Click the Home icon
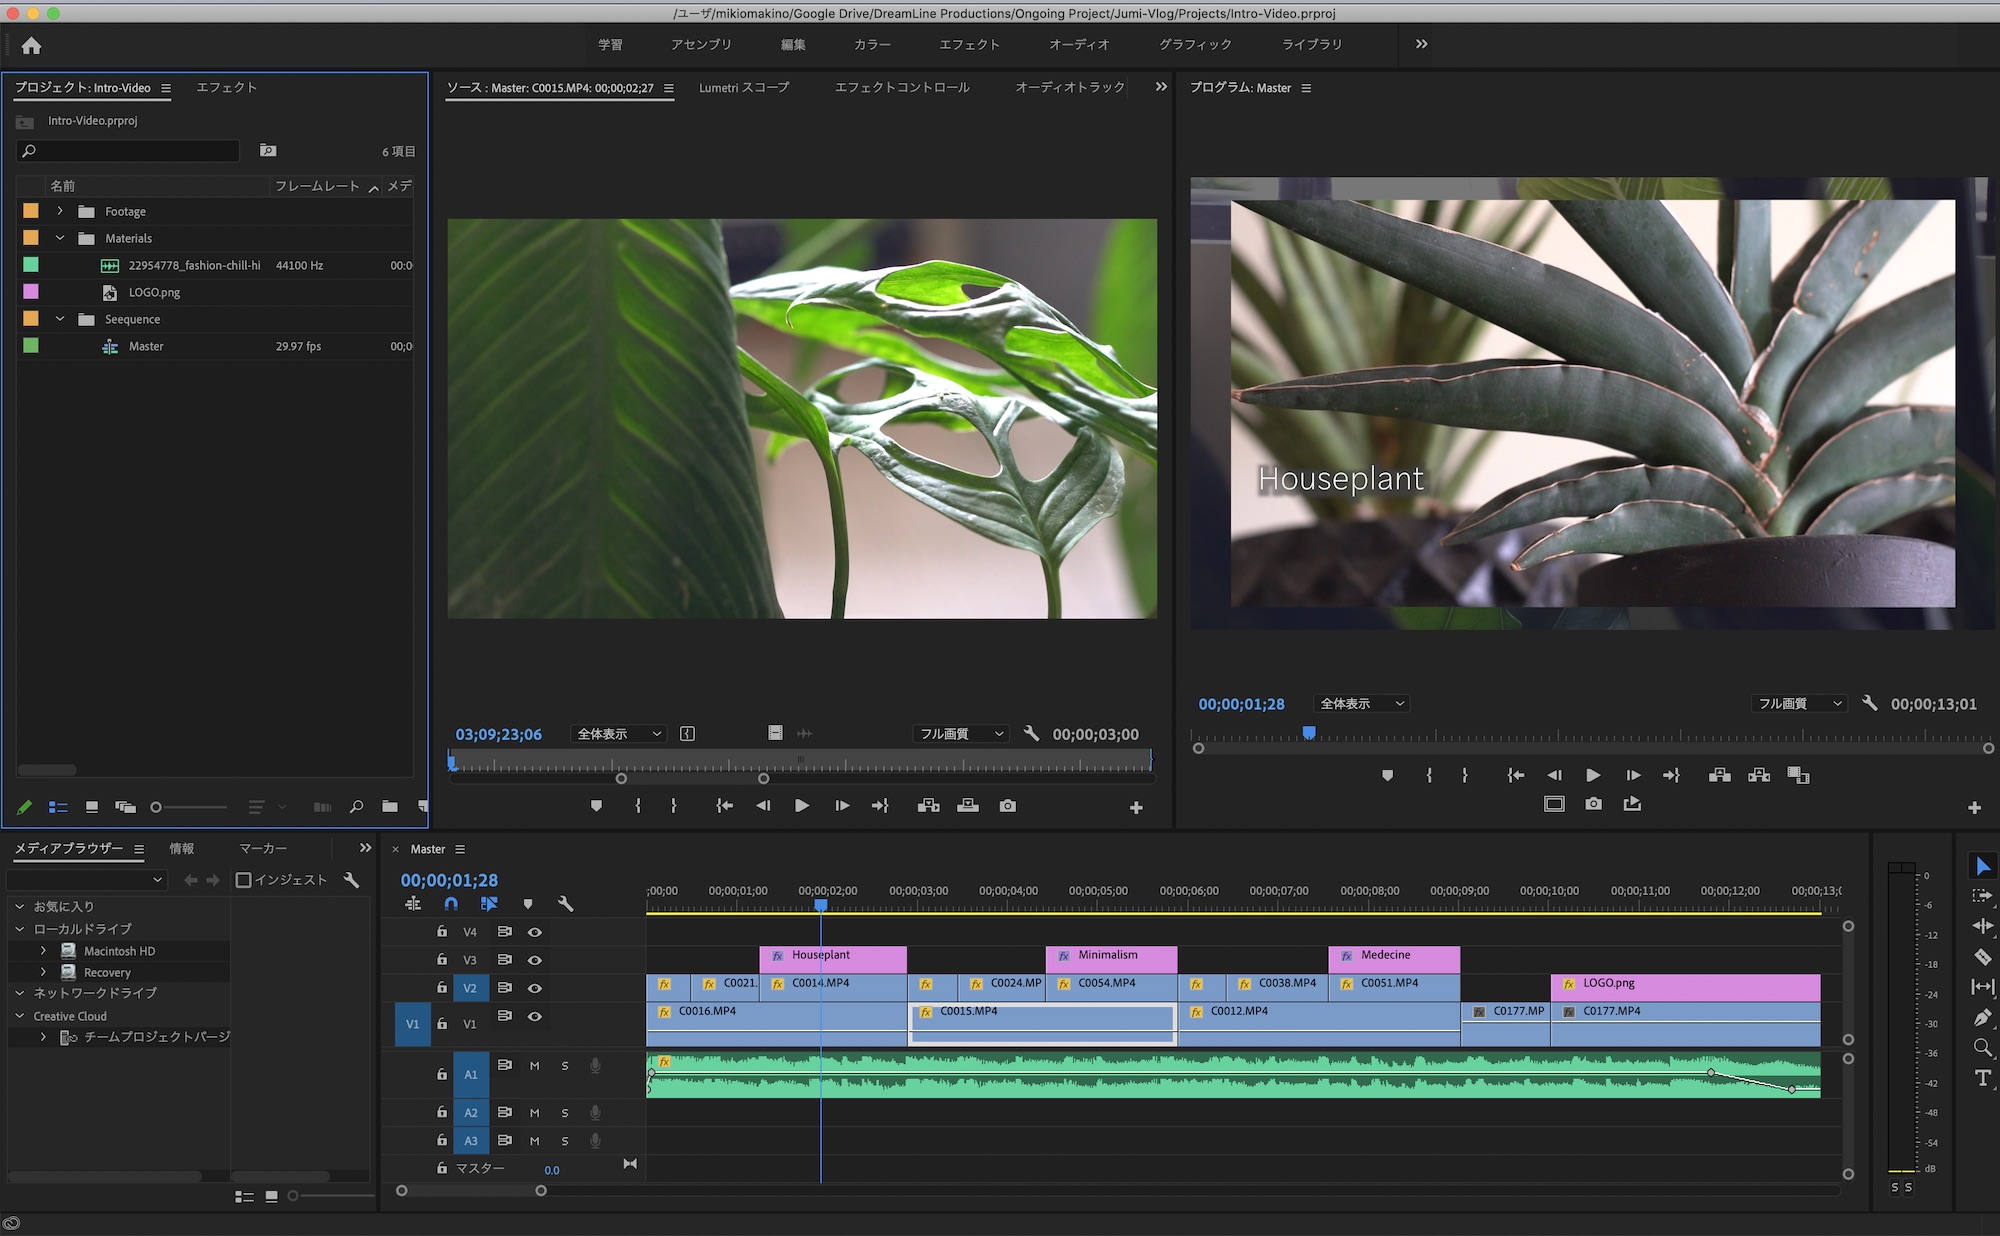2000x1236 pixels. click(31, 45)
